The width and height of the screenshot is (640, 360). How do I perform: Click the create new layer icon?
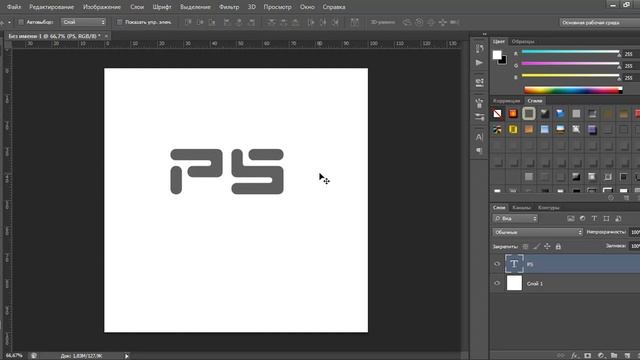pos(627,356)
